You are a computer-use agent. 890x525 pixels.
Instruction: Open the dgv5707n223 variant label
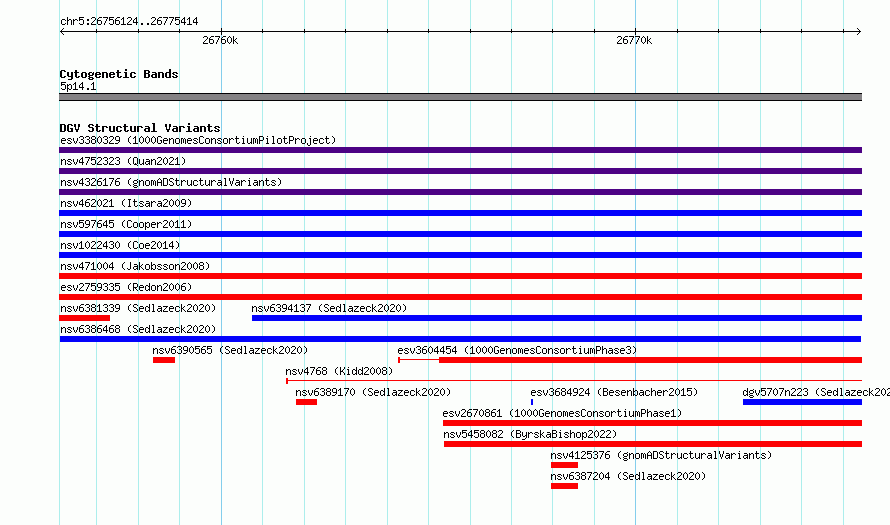pyautogui.click(x=816, y=392)
